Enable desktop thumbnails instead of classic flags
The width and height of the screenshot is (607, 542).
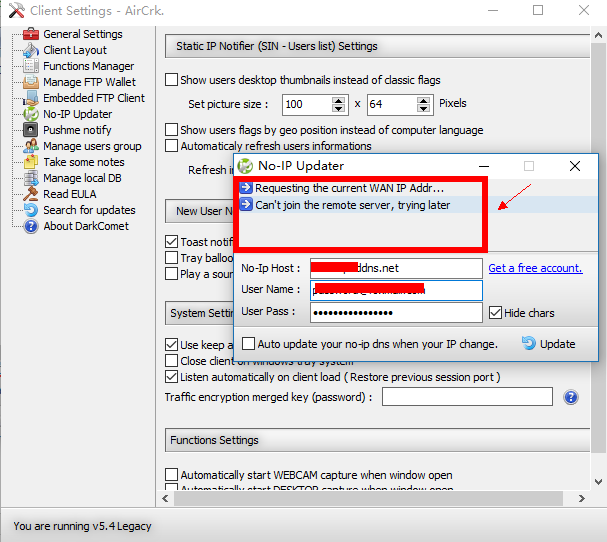tap(171, 80)
